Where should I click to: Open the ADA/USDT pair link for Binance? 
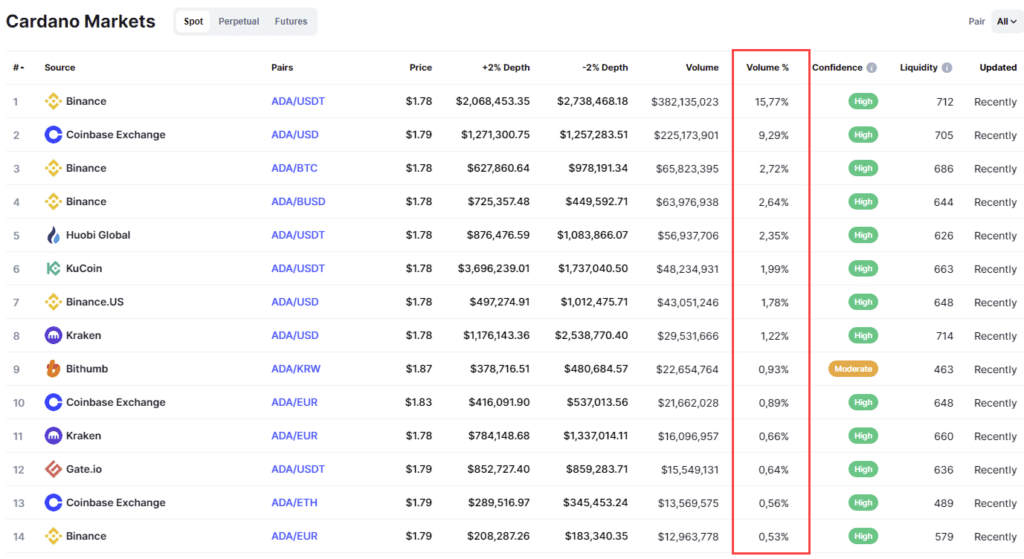click(298, 101)
